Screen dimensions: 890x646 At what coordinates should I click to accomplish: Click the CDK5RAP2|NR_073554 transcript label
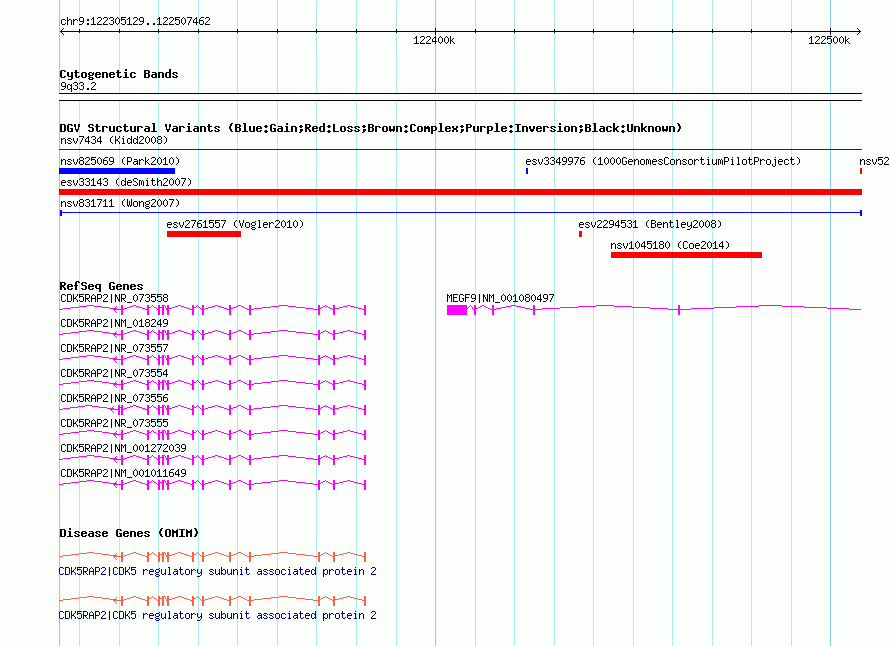tap(114, 373)
